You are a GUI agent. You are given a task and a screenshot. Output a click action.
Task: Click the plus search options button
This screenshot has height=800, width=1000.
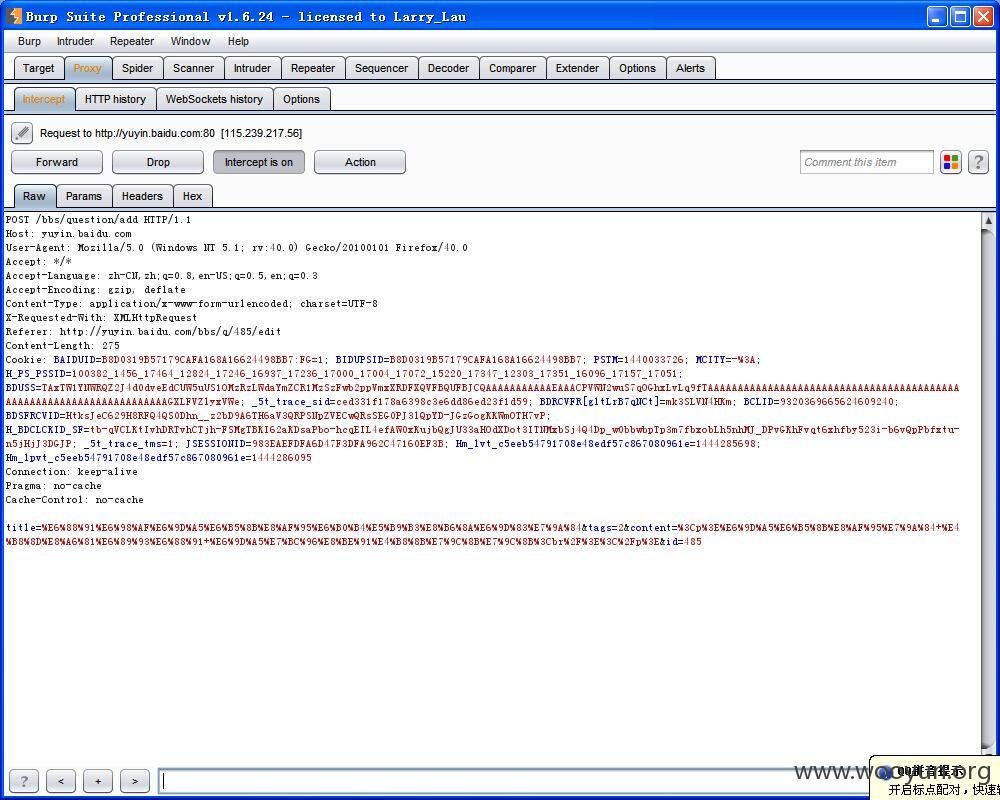point(98,781)
